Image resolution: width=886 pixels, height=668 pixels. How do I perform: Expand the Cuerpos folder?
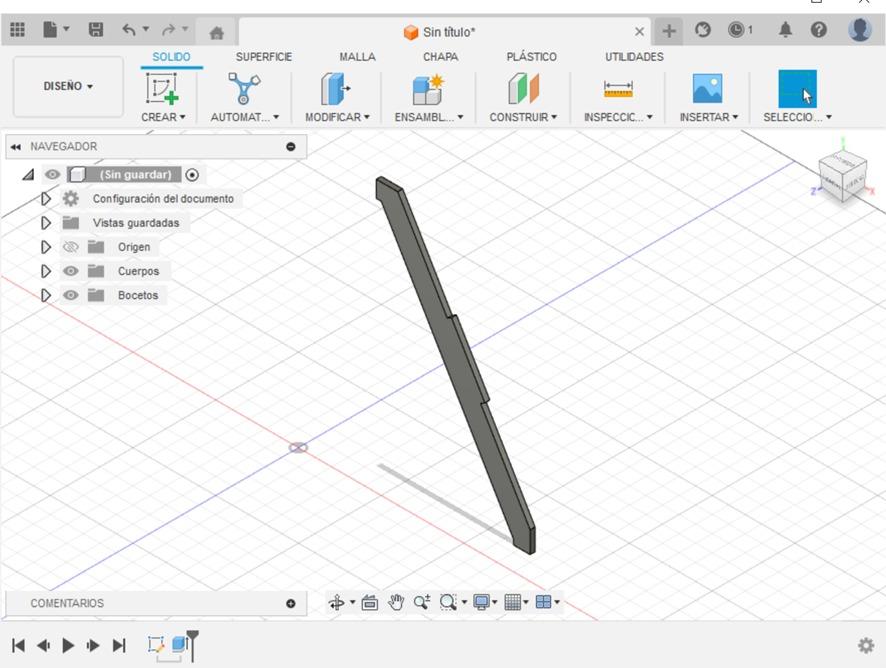pos(46,271)
